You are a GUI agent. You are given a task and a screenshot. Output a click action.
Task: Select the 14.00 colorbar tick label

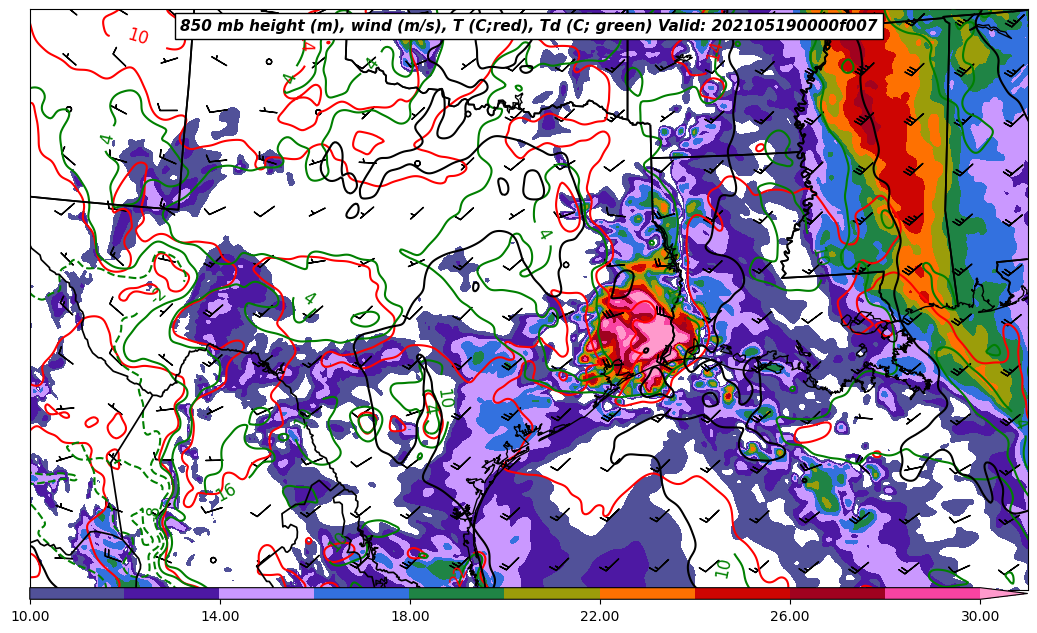tap(219, 616)
